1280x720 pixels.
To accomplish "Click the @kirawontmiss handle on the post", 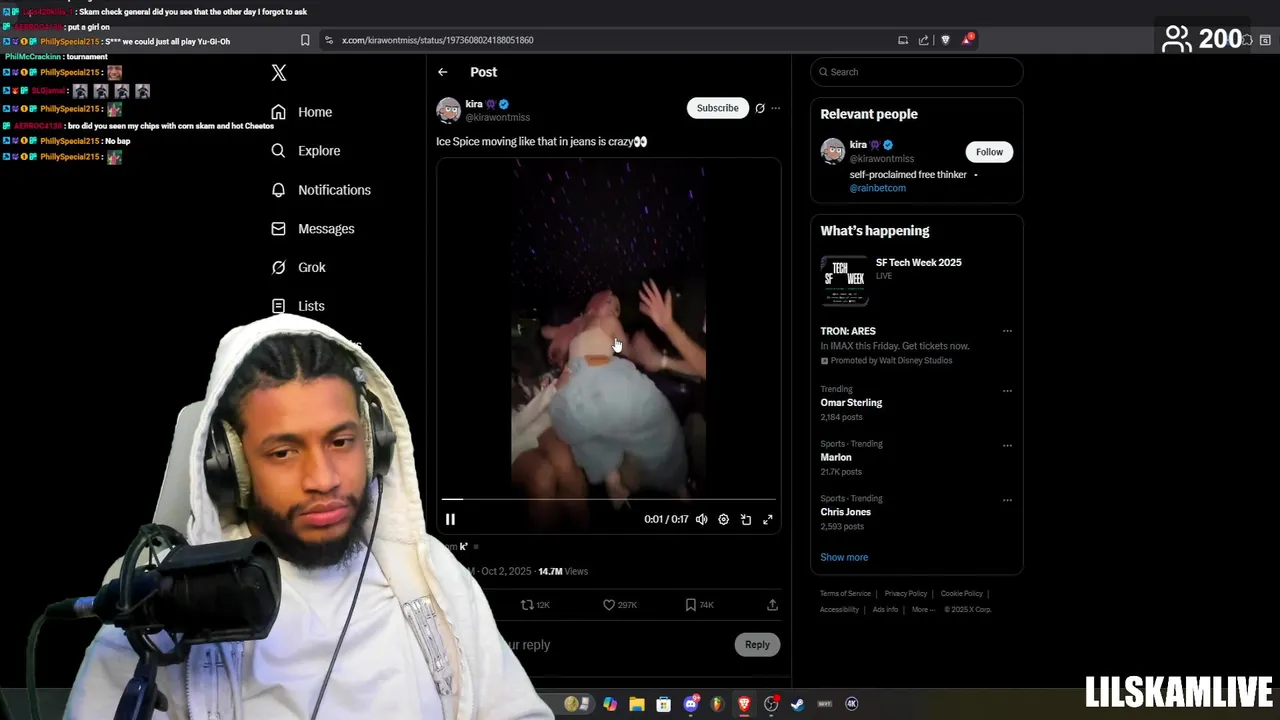I will (x=498, y=118).
